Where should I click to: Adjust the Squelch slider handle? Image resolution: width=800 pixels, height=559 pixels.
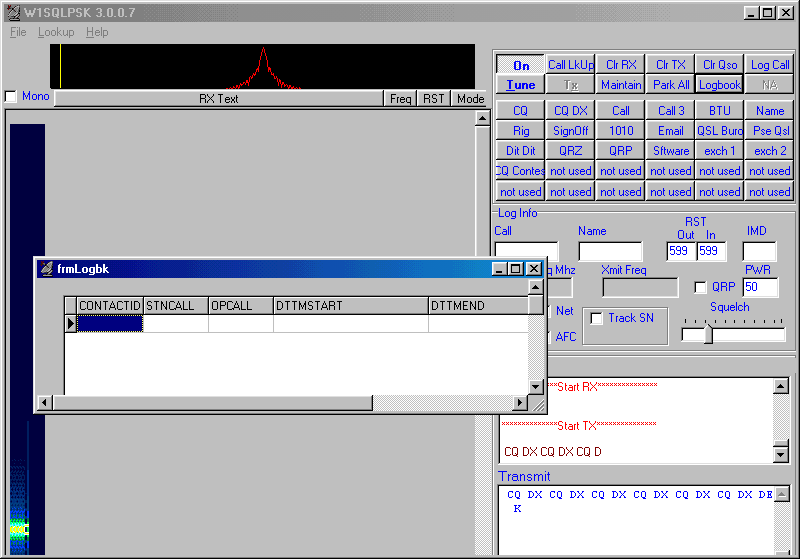click(708, 334)
